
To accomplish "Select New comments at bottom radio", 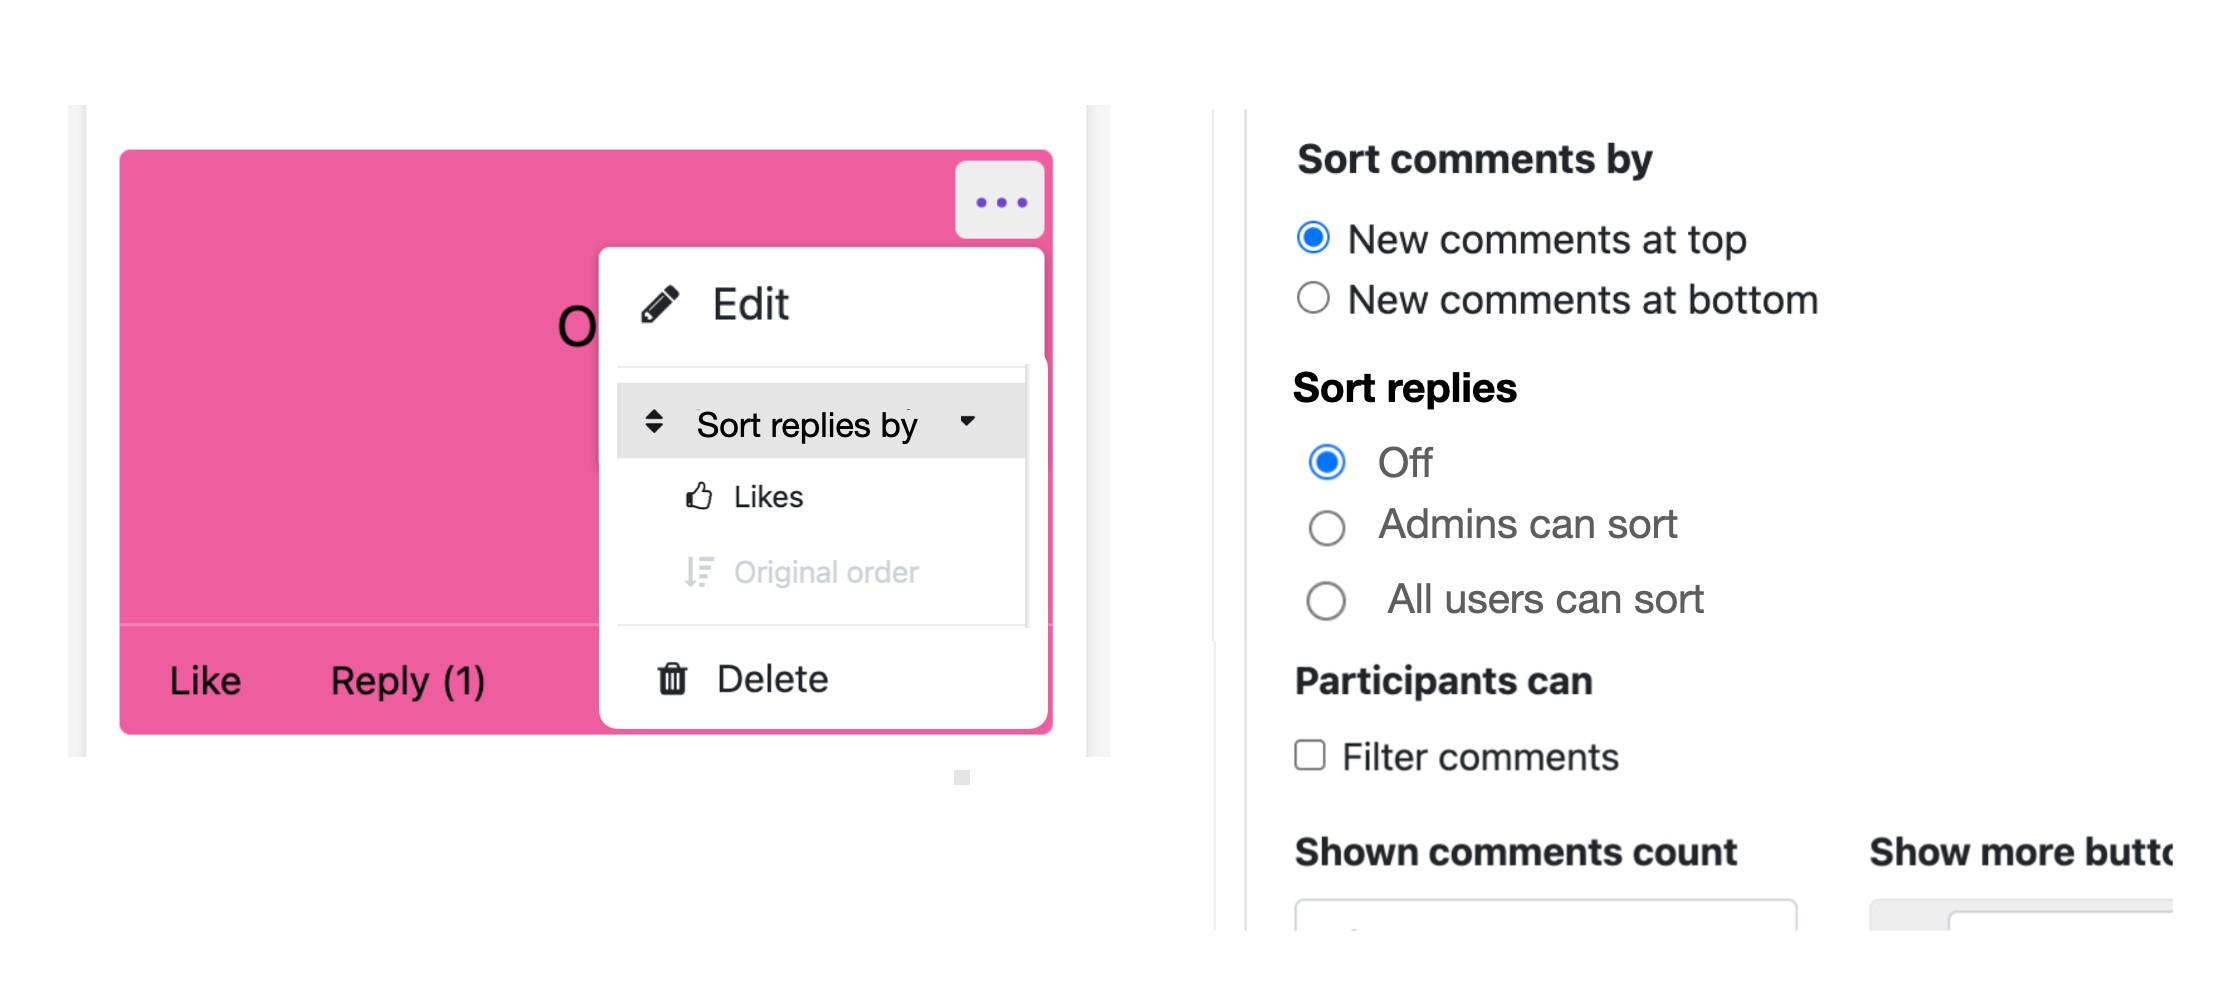I will click(1313, 298).
